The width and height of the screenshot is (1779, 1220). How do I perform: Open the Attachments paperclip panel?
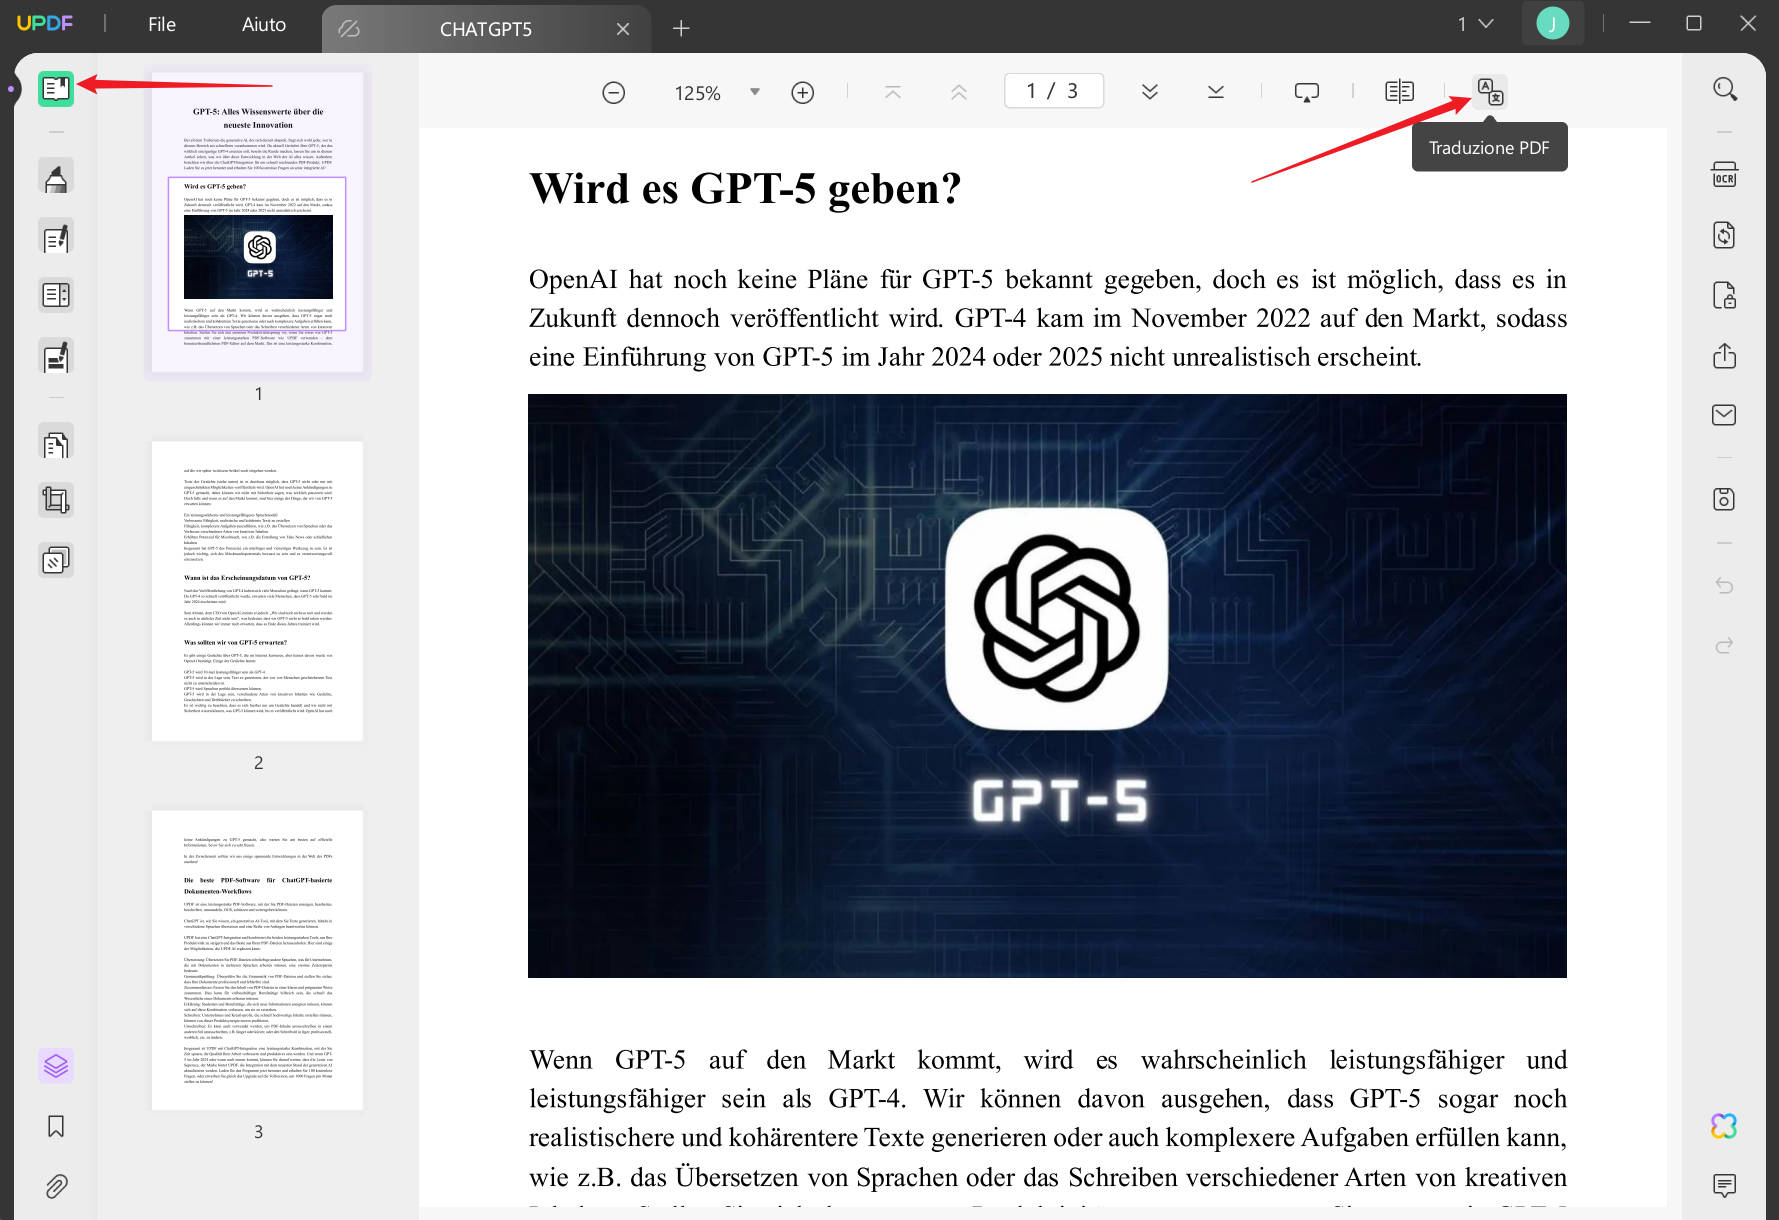coord(56,1186)
